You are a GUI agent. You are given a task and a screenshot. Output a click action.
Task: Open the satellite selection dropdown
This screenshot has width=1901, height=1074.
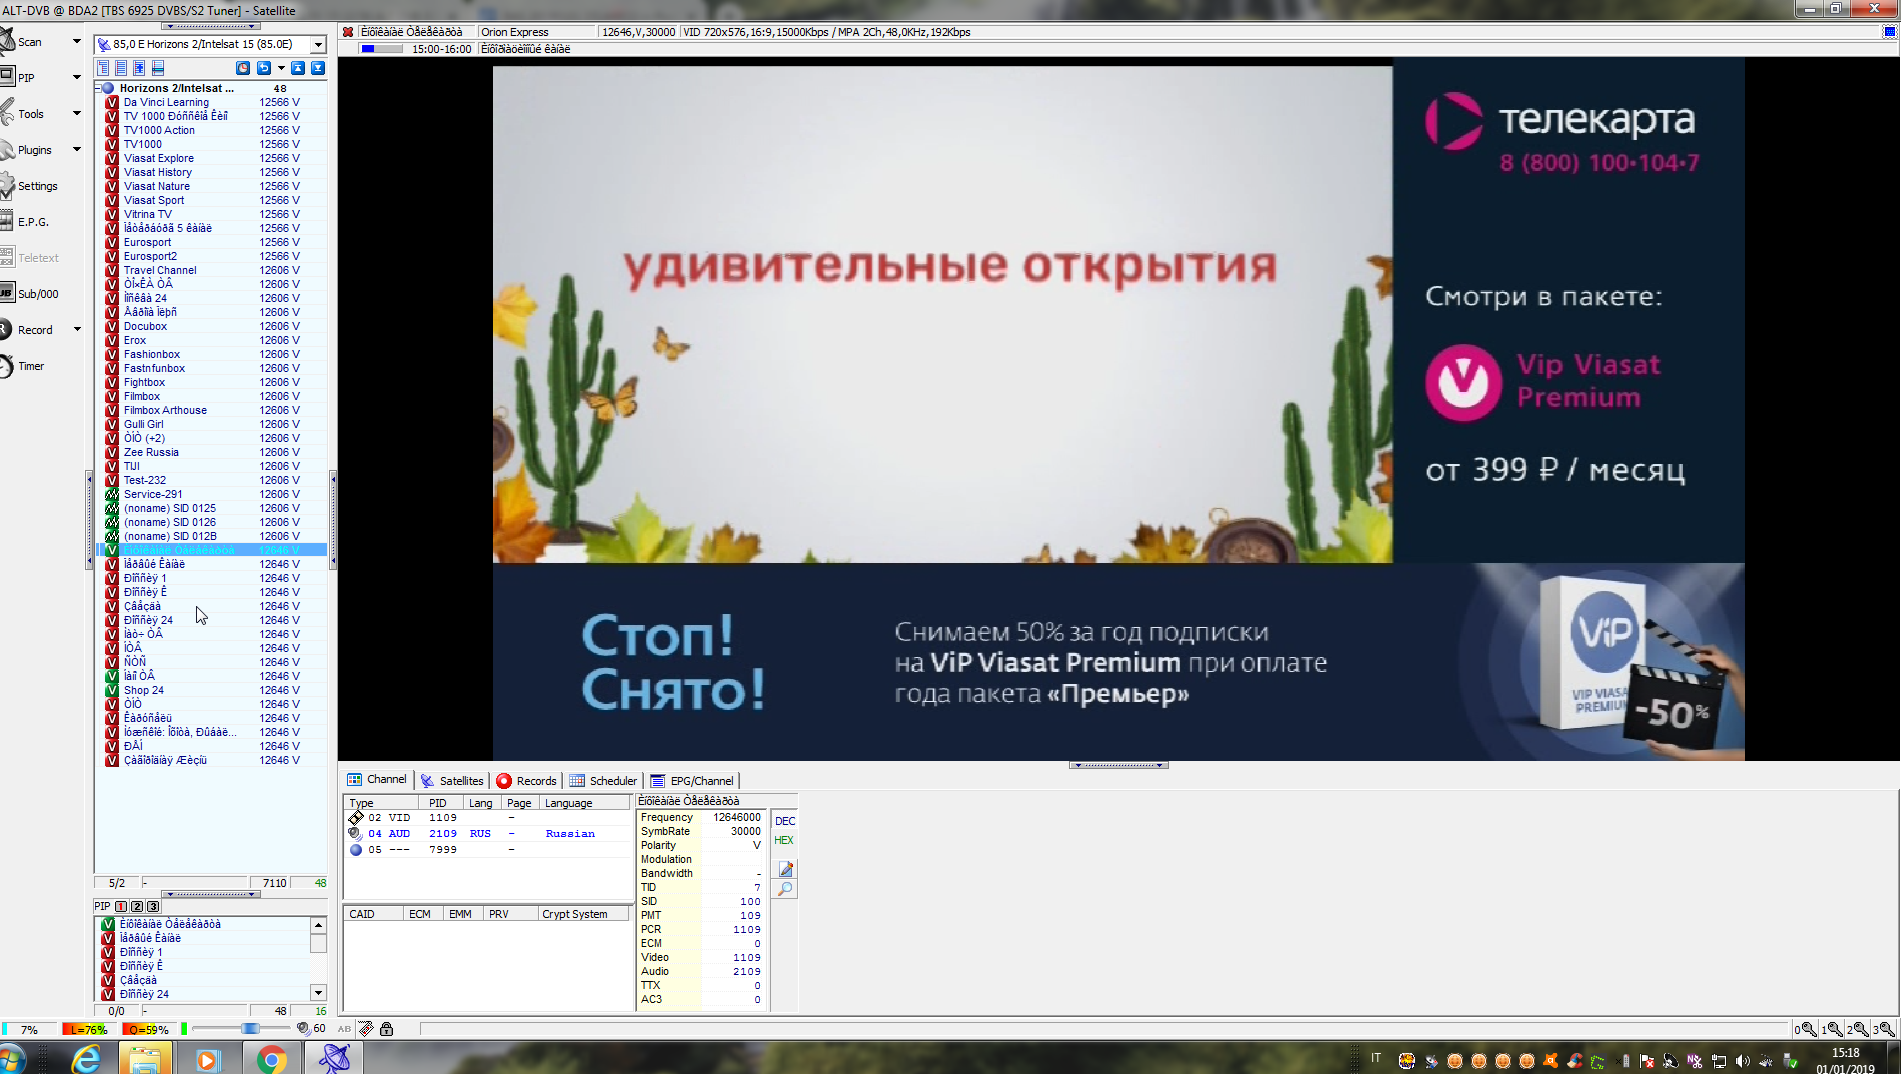pyautogui.click(x=318, y=44)
